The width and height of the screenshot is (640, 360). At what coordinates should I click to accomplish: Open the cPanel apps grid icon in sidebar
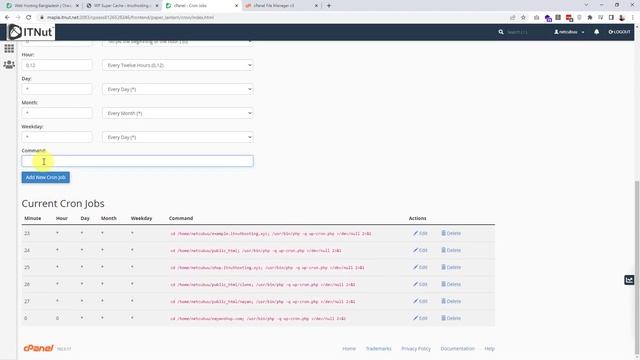coord(9,49)
